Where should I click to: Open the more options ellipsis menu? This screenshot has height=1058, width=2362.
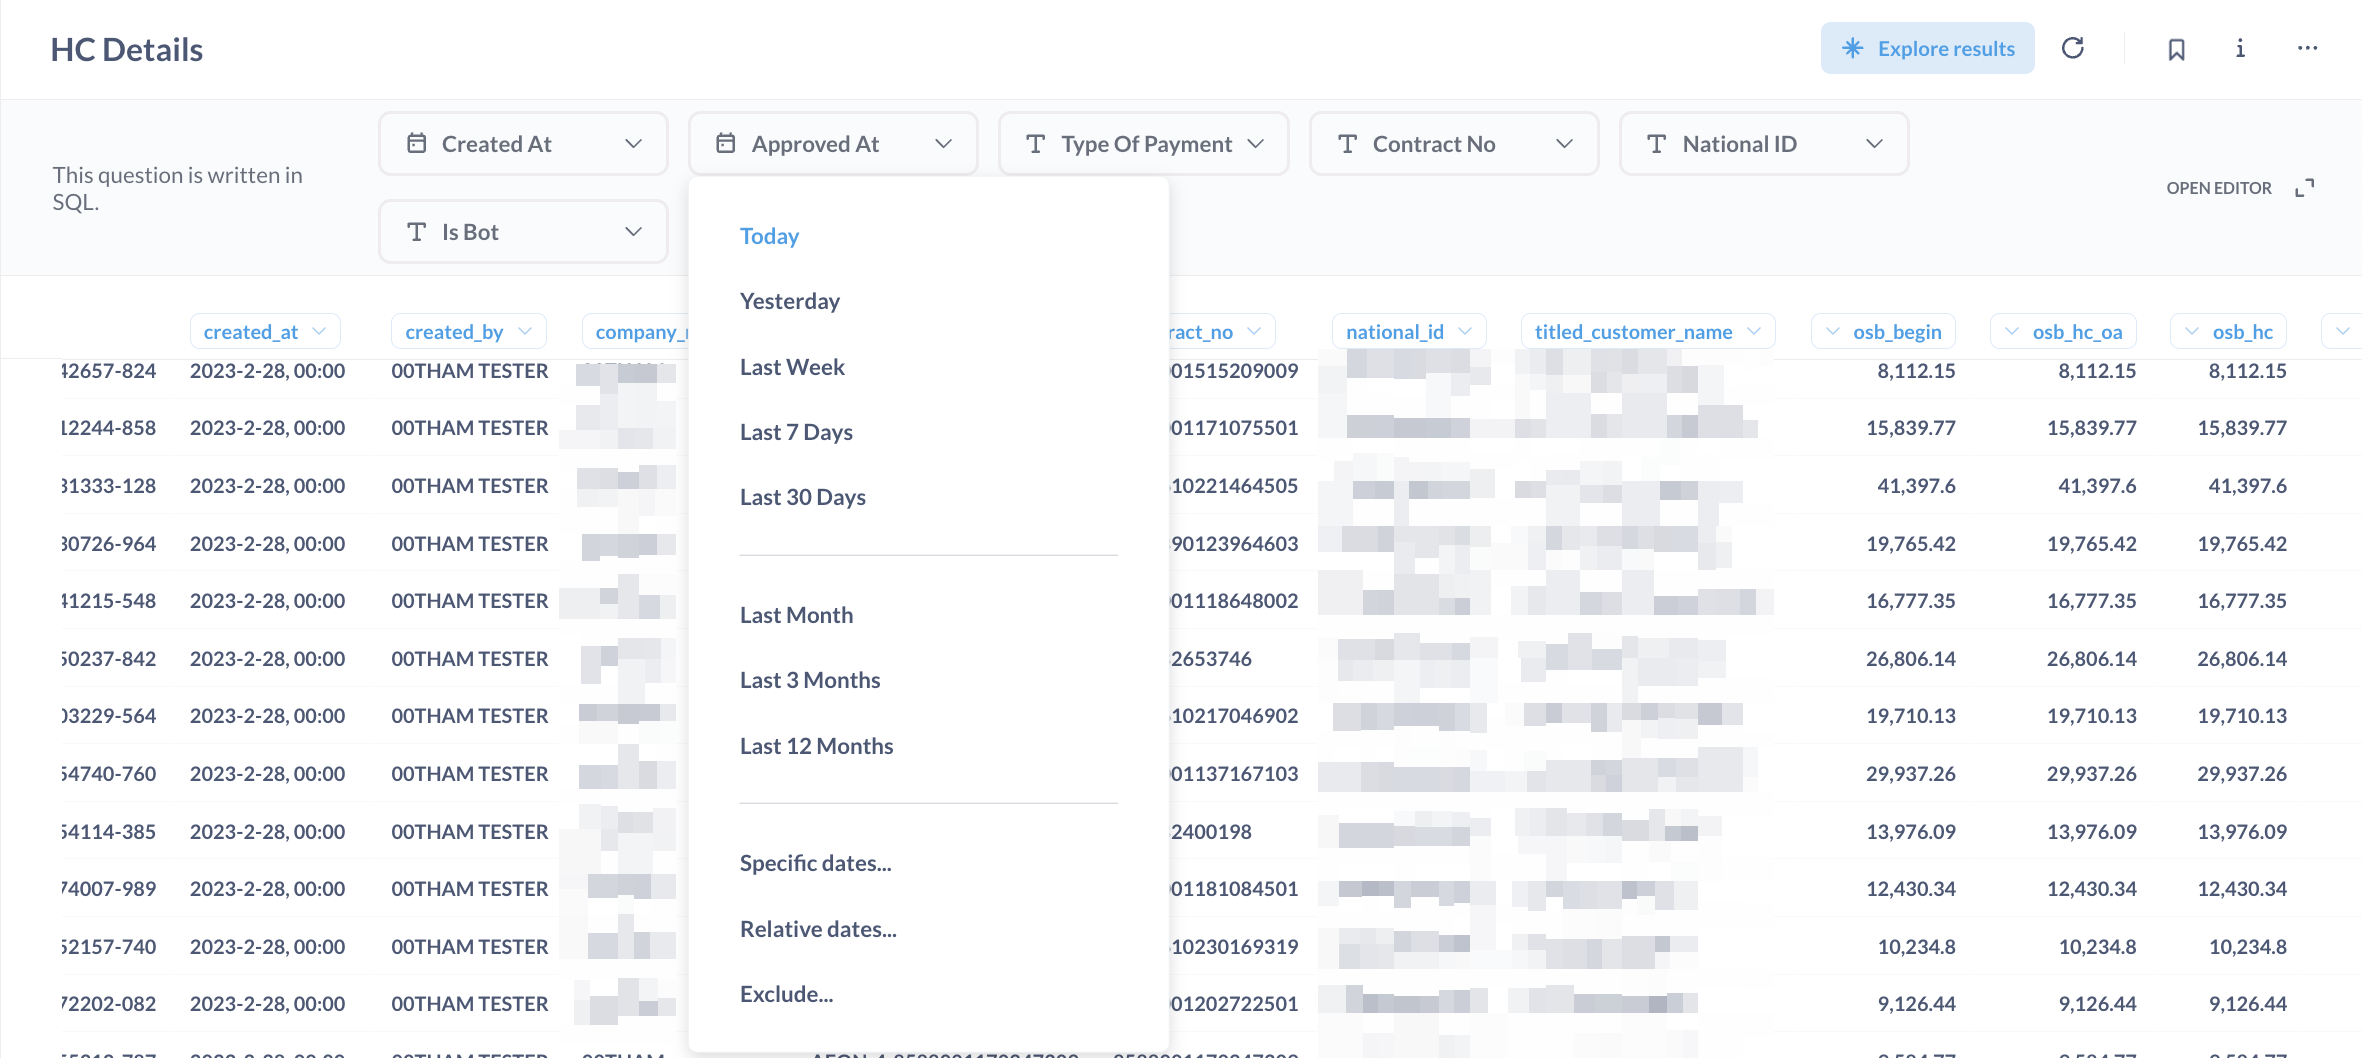coord(2307,48)
